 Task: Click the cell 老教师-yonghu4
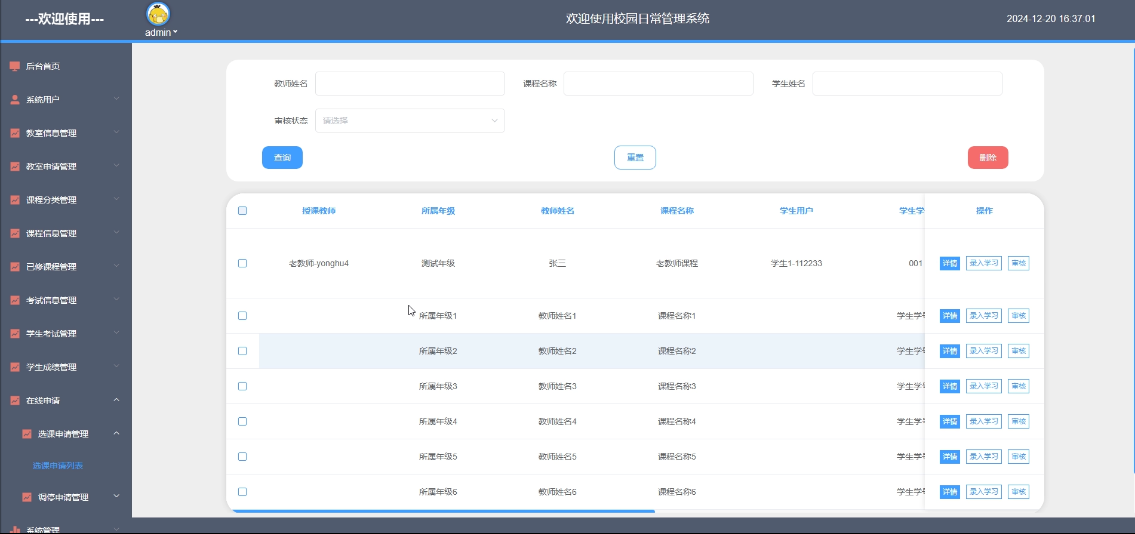(x=319, y=263)
